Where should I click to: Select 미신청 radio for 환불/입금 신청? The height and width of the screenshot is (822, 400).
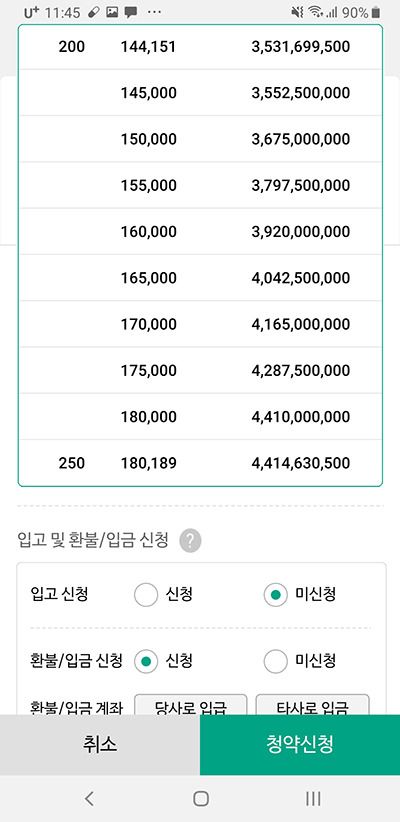275,661
